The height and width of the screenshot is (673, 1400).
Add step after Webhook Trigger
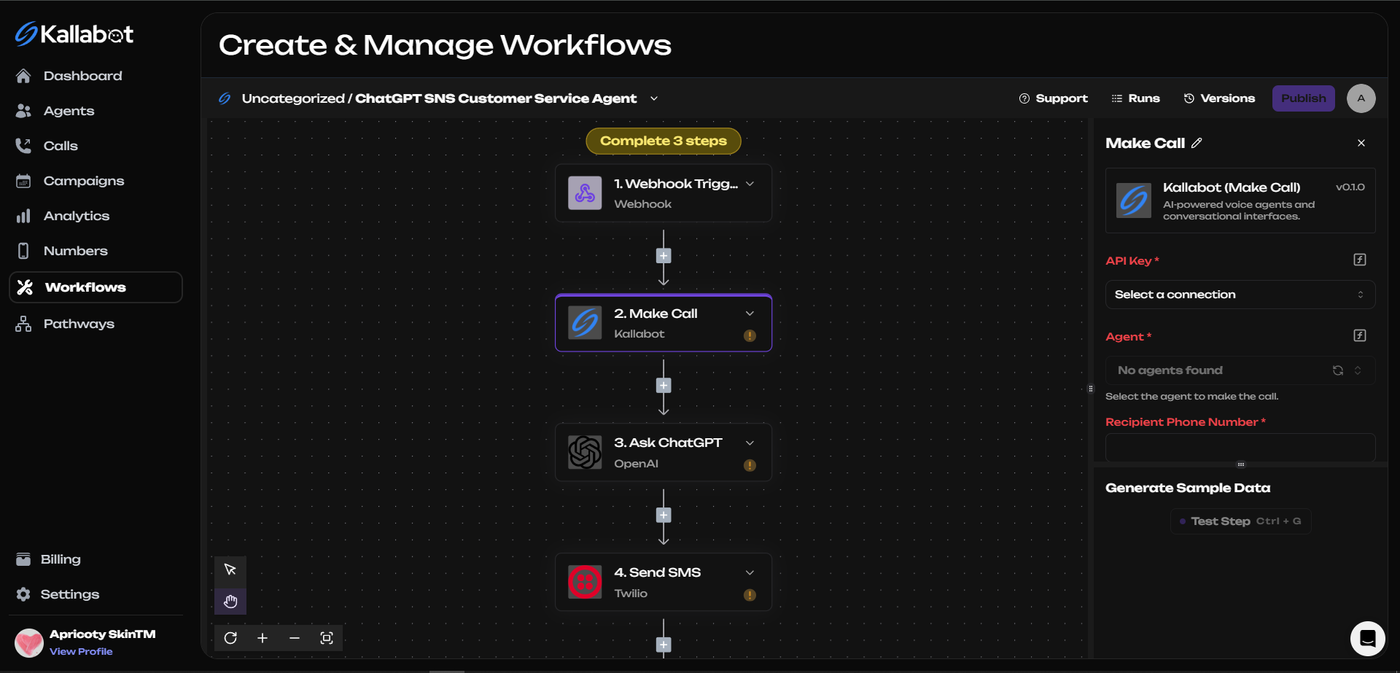pyautogui.click(x=663, y=256)
